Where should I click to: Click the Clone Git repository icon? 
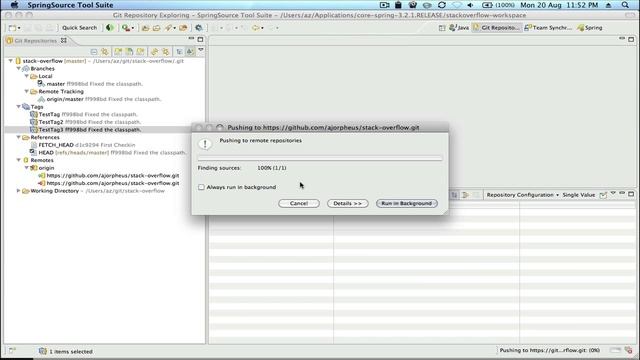click(129, 52)
